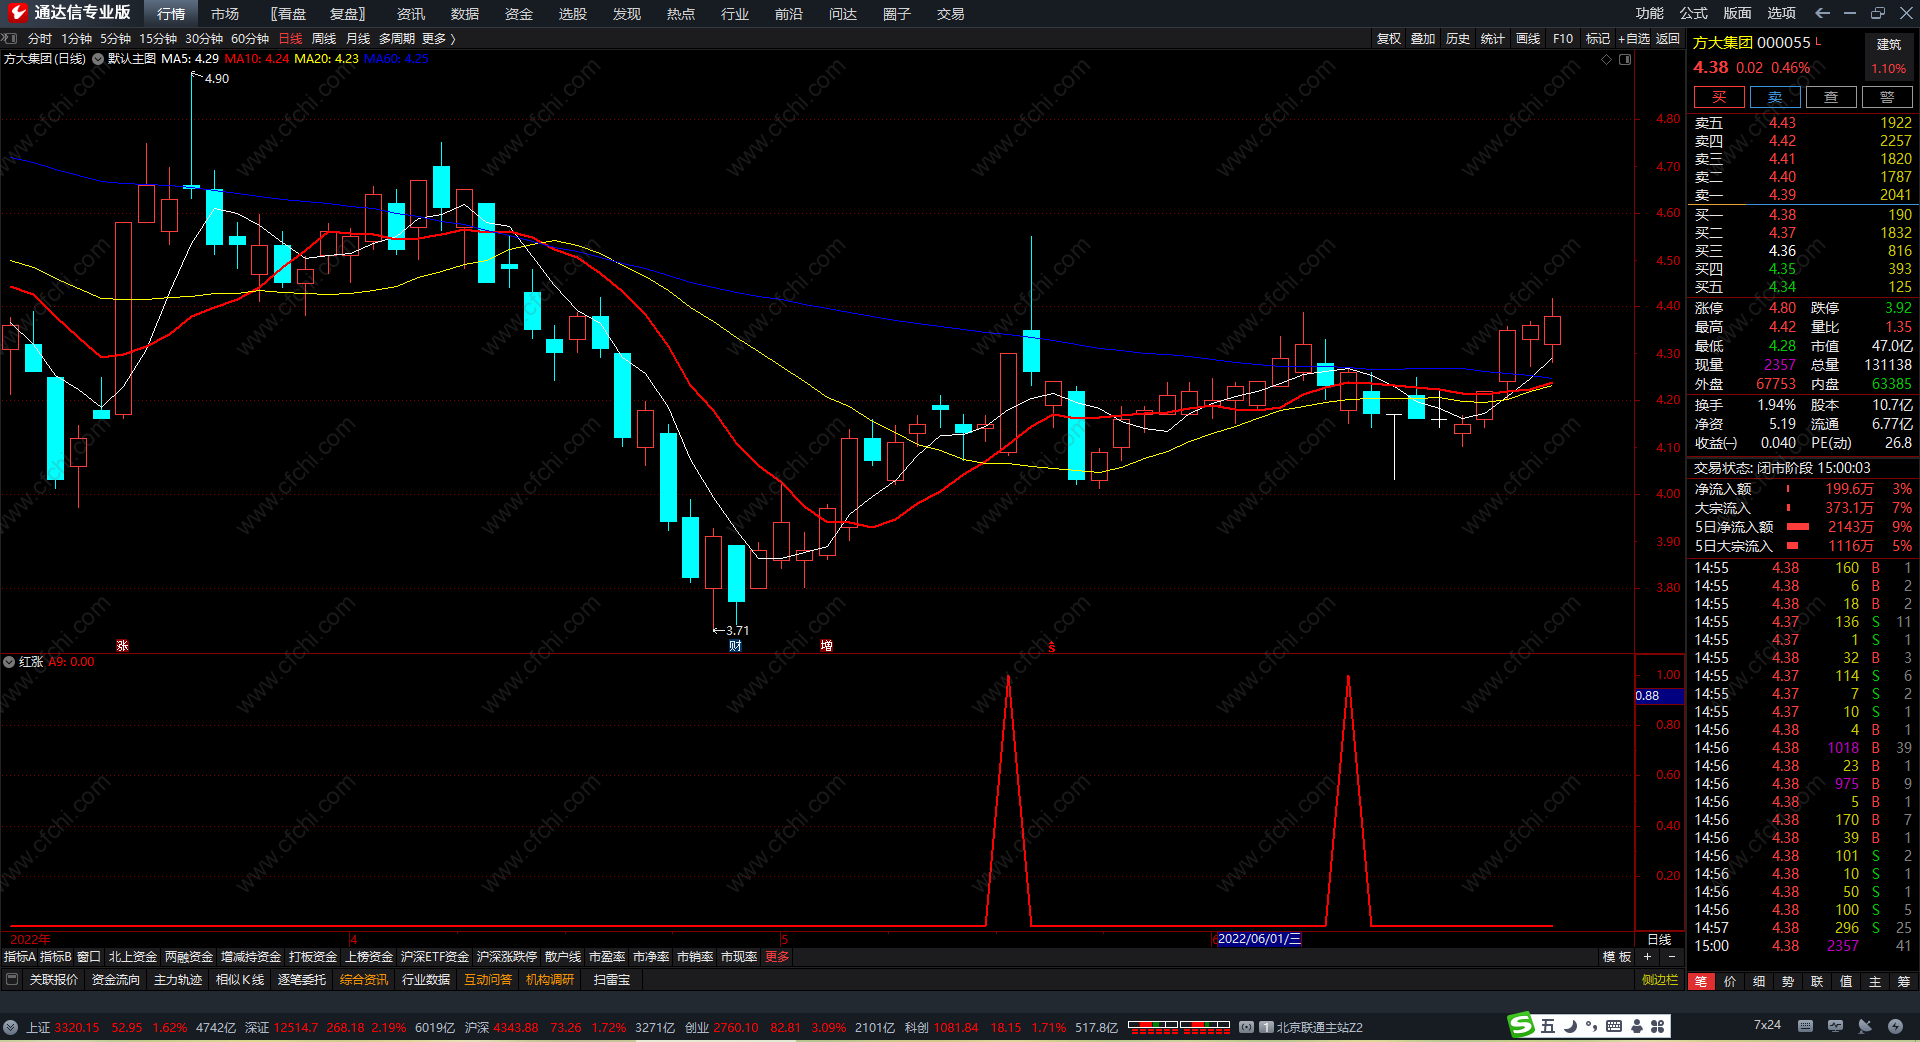Click the blue 卖 sell button
The width and height of the screenshot is (1920, 1042).
(x=1775, y=97)
